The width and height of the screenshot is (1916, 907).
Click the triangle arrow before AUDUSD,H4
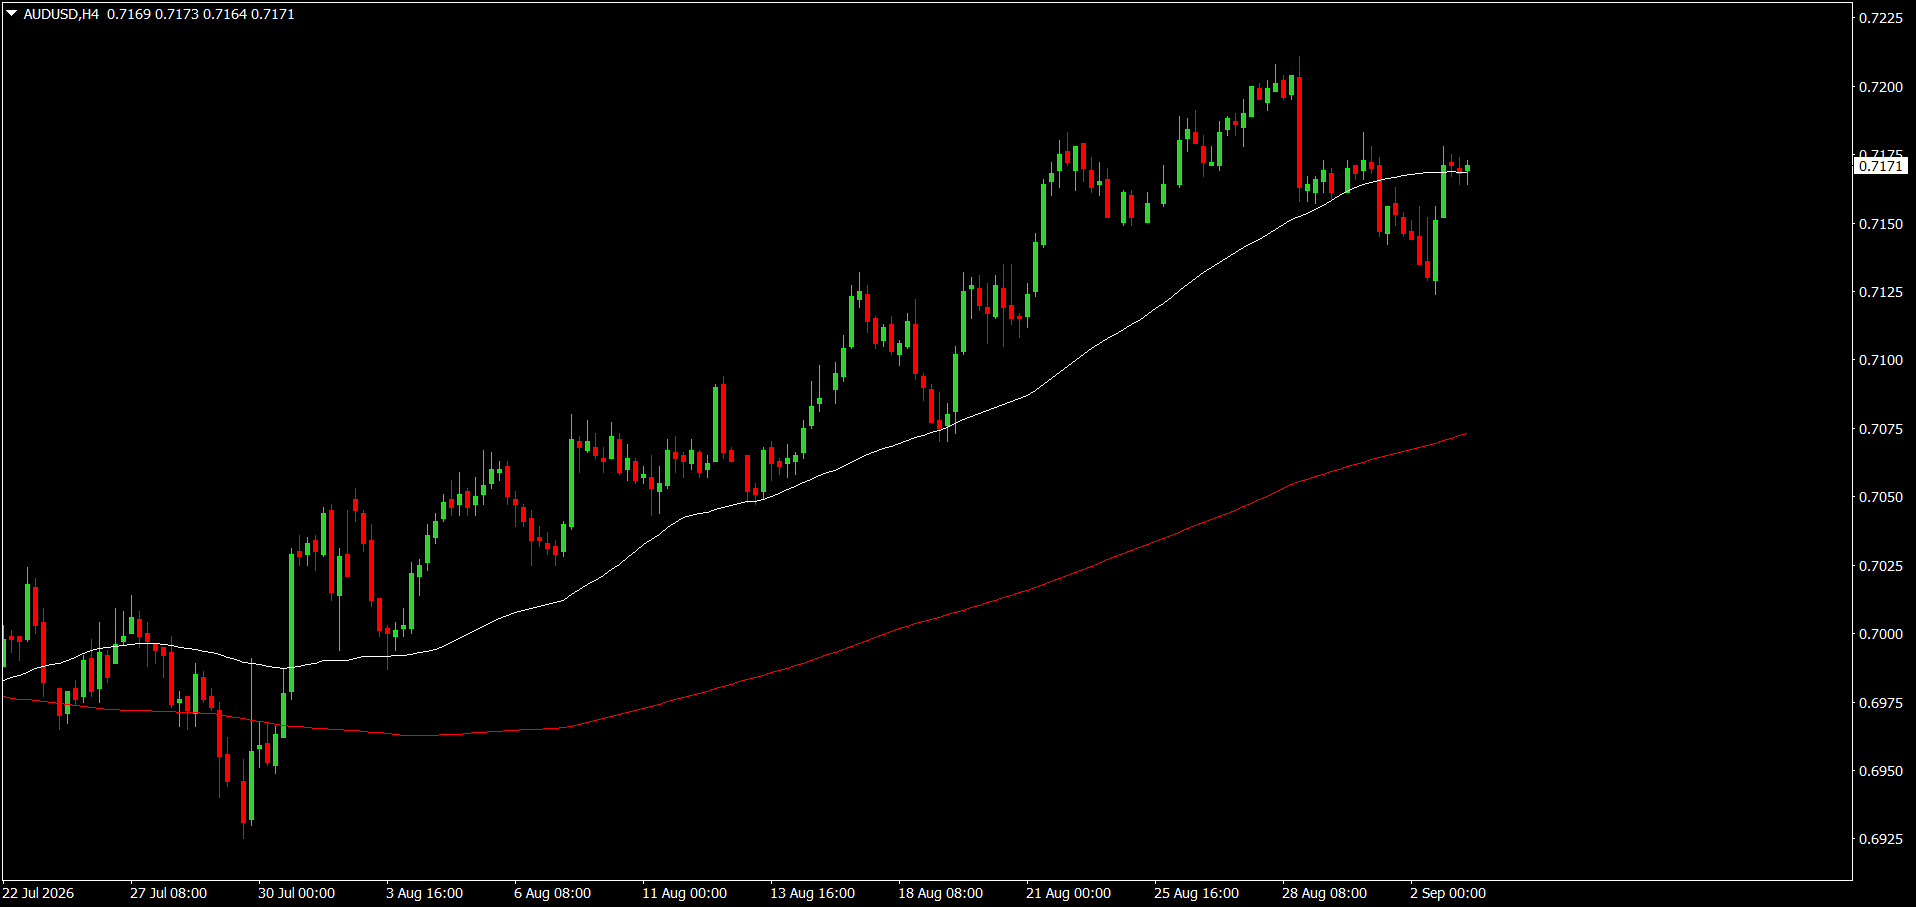[x=12, y=14]
